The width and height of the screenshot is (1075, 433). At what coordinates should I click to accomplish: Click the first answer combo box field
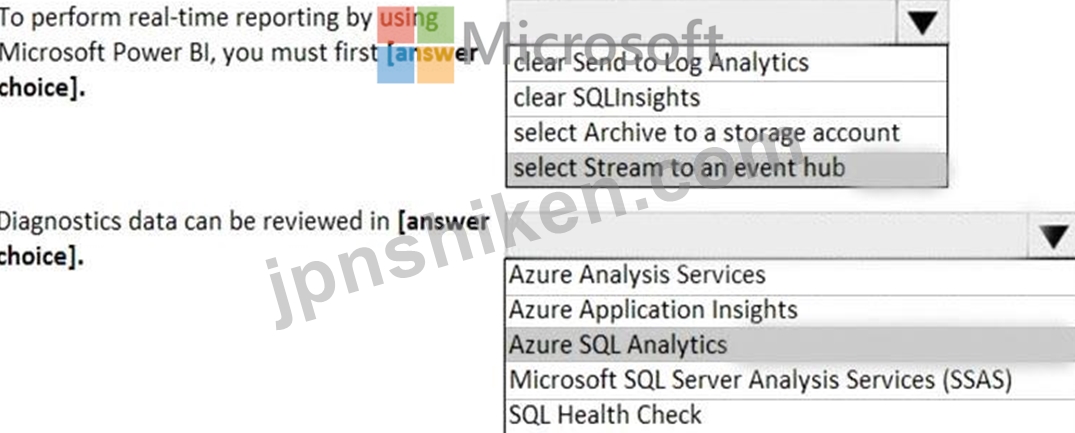click(701, 23)
